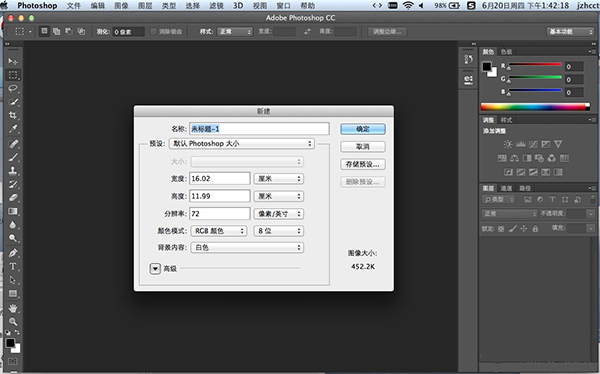Click foreground color swatch in Color panel
Image resolution: width=600 pixels, height=374 pixels.
click(487, 67)
